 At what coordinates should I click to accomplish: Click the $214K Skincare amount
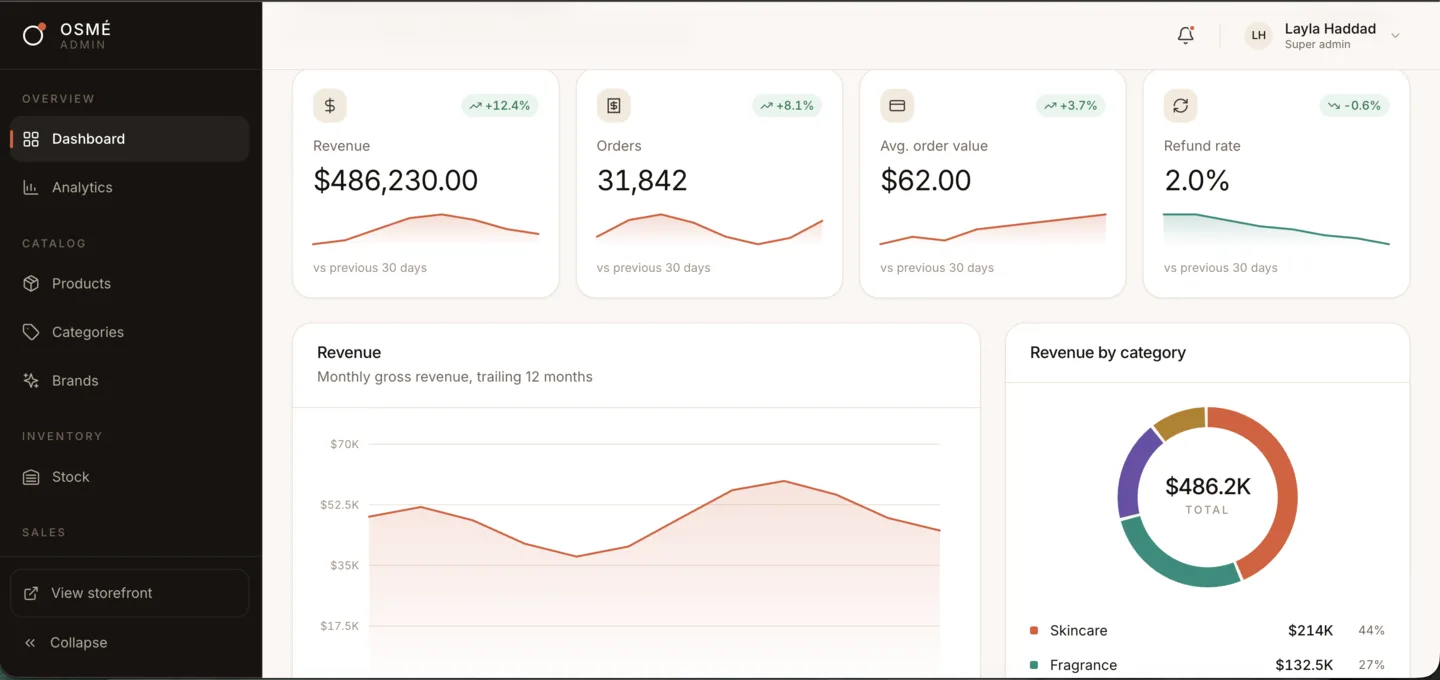tap(1310, 631)
